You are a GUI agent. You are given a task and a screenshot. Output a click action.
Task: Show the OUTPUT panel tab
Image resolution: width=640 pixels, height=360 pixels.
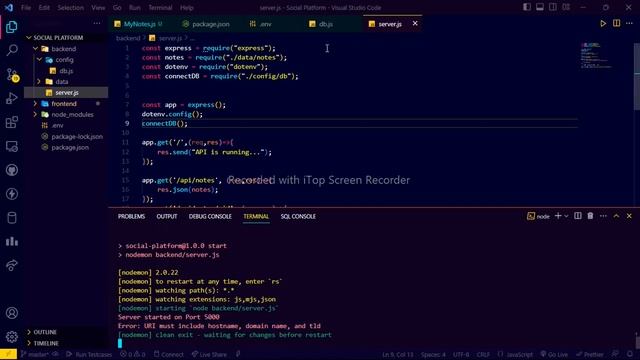pyautogui.click(x=167, y=216)
